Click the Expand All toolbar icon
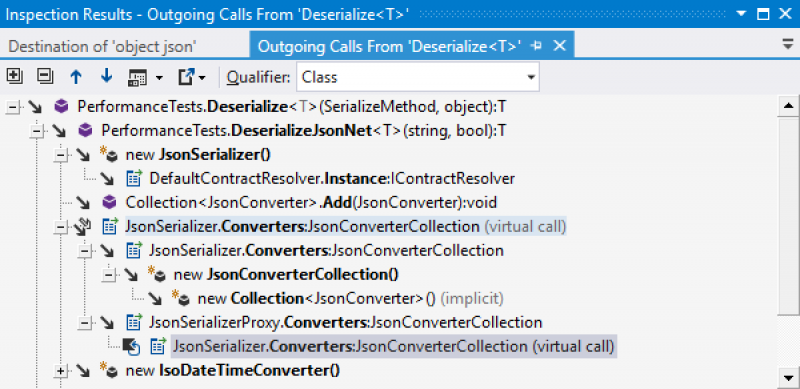The image size is (800, 389). point(14,77)
